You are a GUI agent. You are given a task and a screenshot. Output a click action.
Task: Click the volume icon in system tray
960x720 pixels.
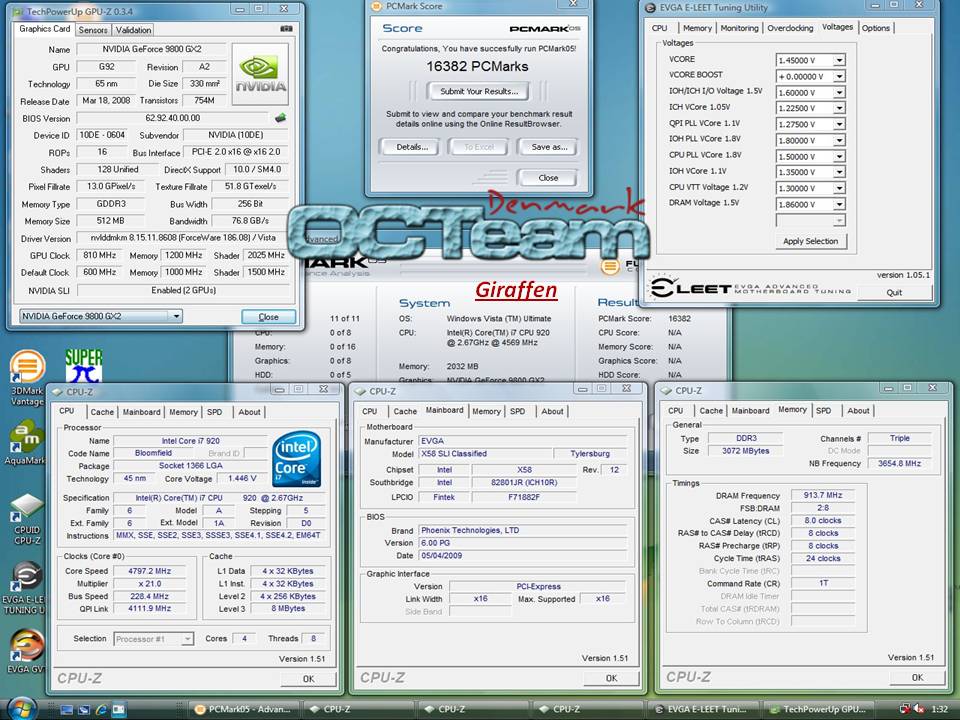[x=918, y=709]
